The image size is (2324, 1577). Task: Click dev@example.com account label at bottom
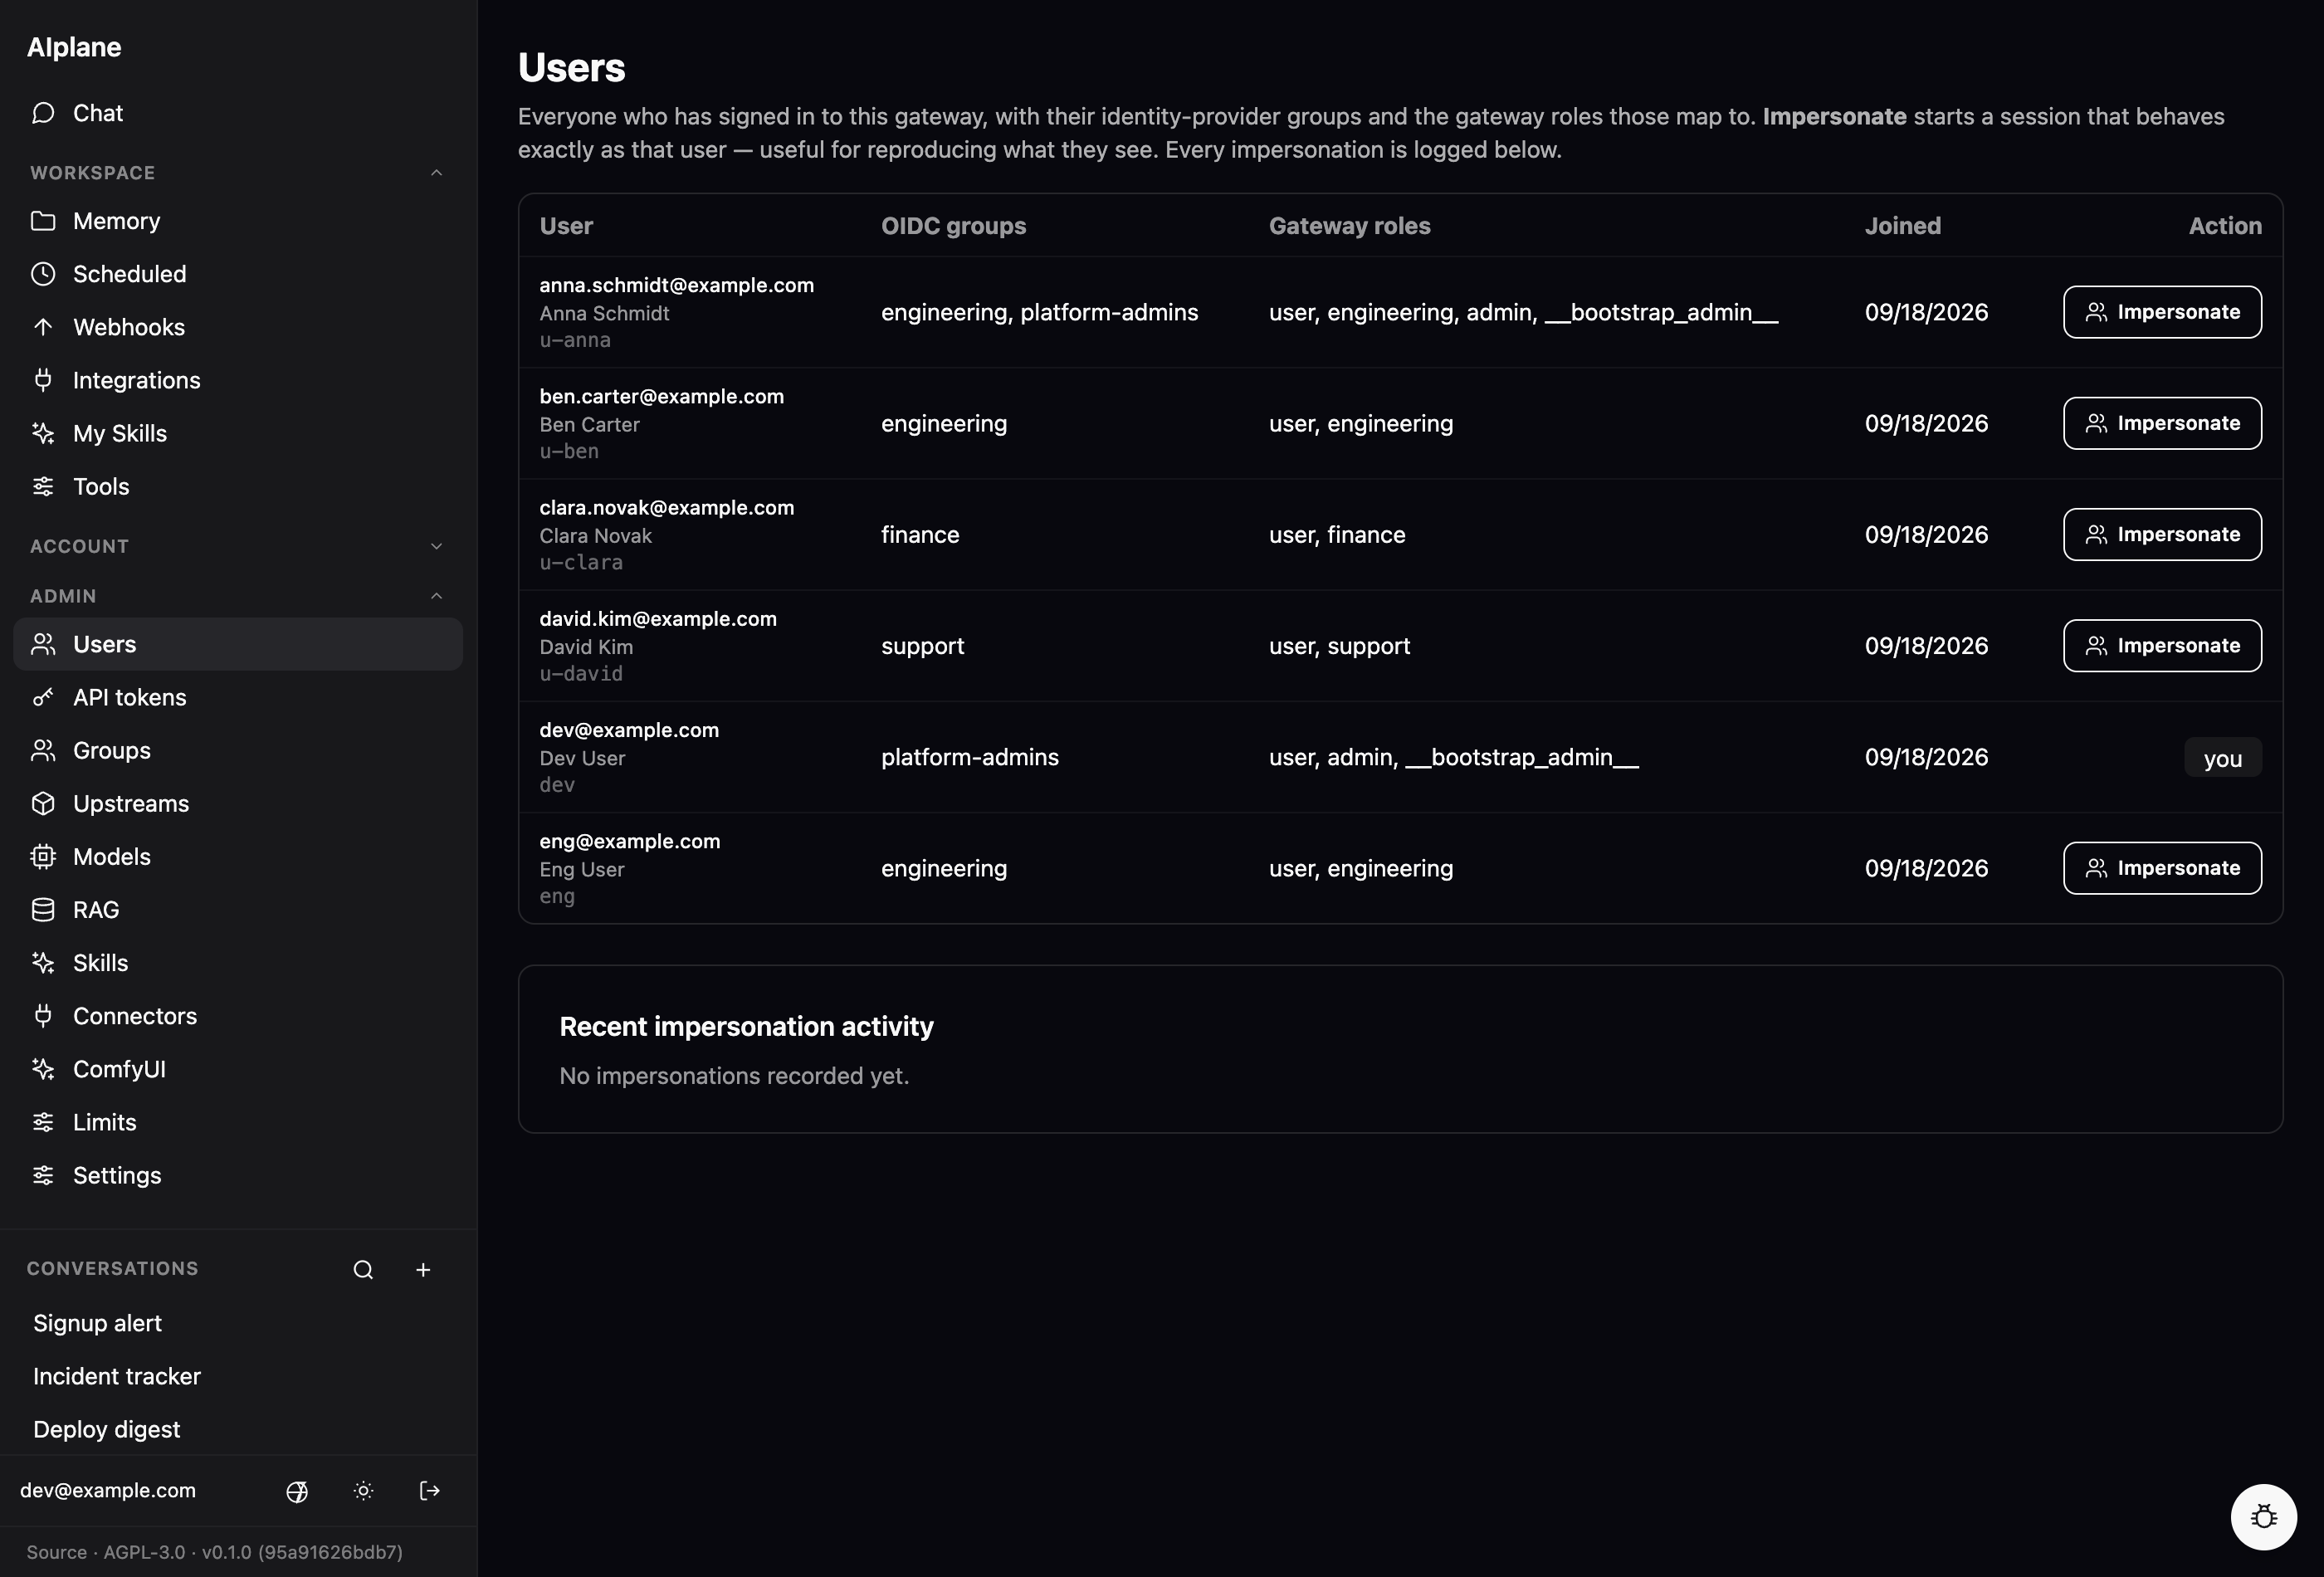[x=108, y=1490]
